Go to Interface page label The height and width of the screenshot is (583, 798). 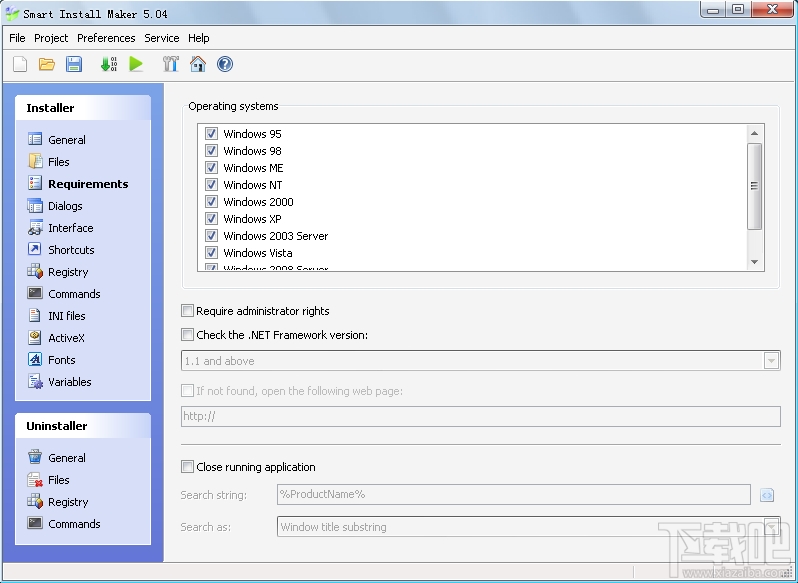[71, 228]
